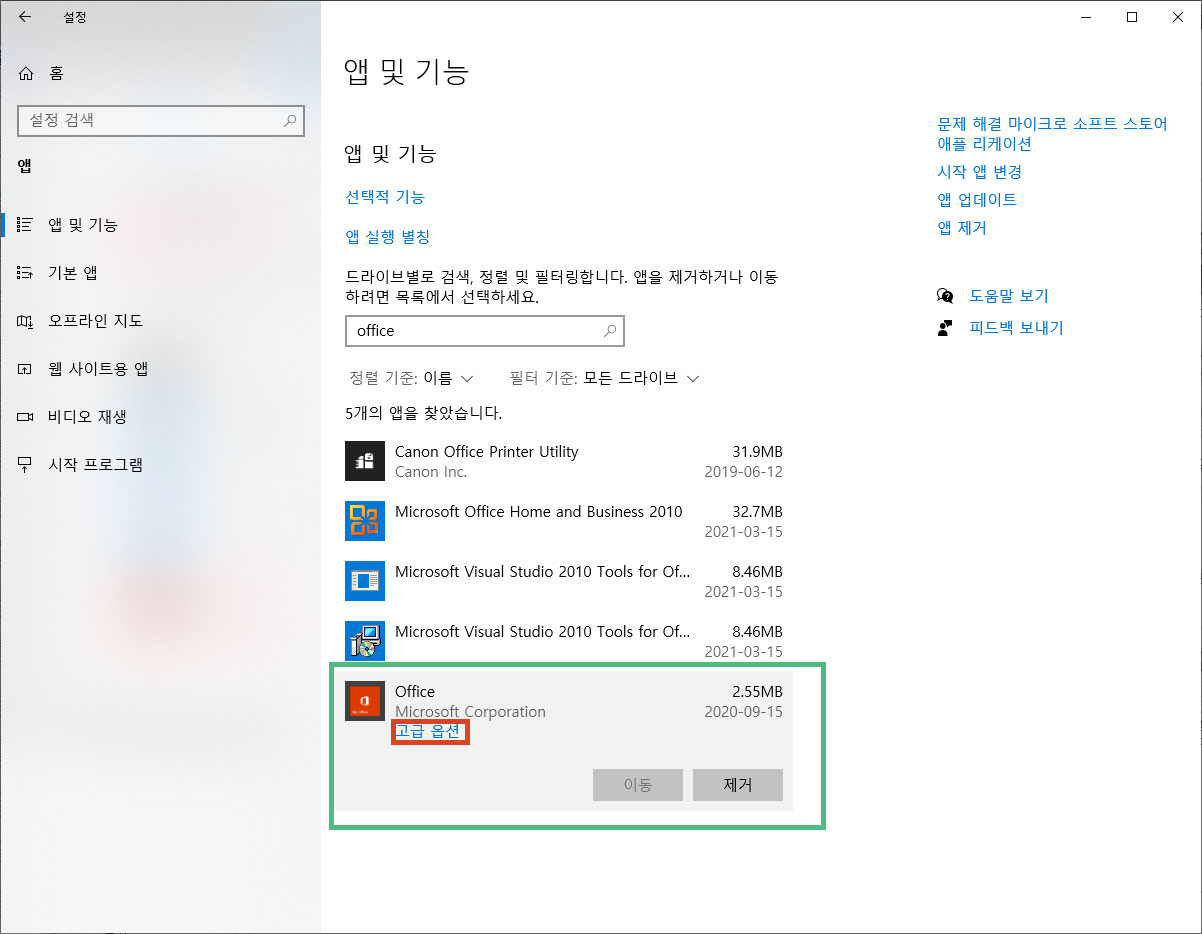This screenshot has height=934, width=1202.
Task: Click the Office app name text
Action: [415, 692]
